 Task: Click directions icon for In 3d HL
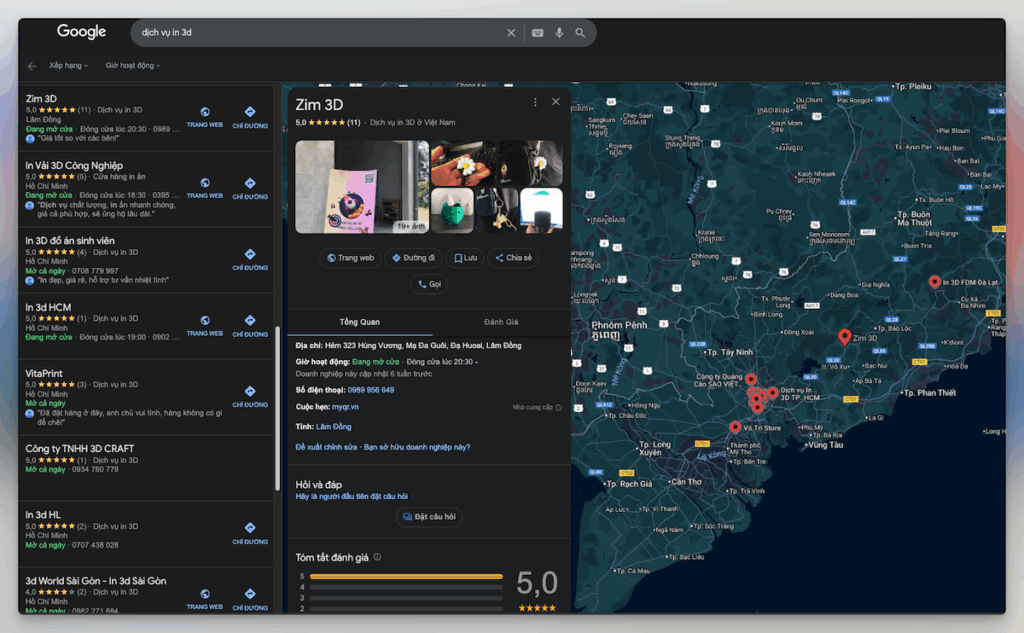[x=250, y=528]
